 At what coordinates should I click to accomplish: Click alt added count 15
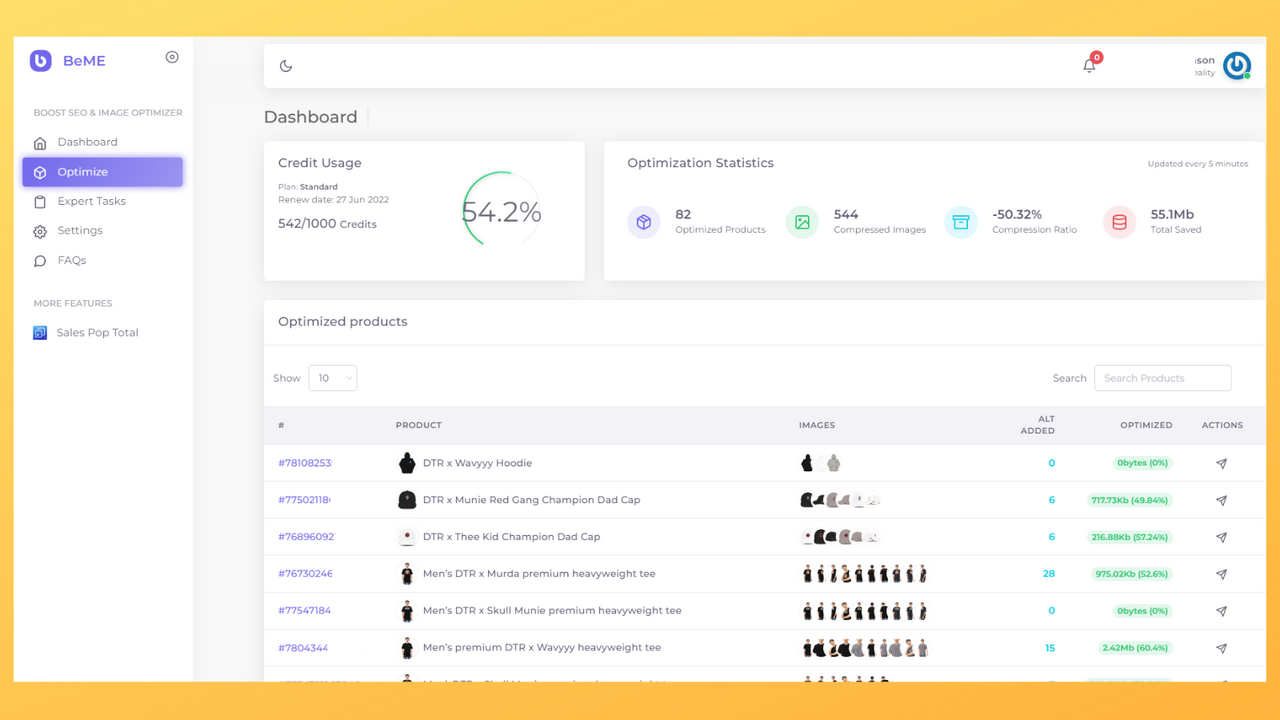pyautogui.click(x=1050, y=648)
